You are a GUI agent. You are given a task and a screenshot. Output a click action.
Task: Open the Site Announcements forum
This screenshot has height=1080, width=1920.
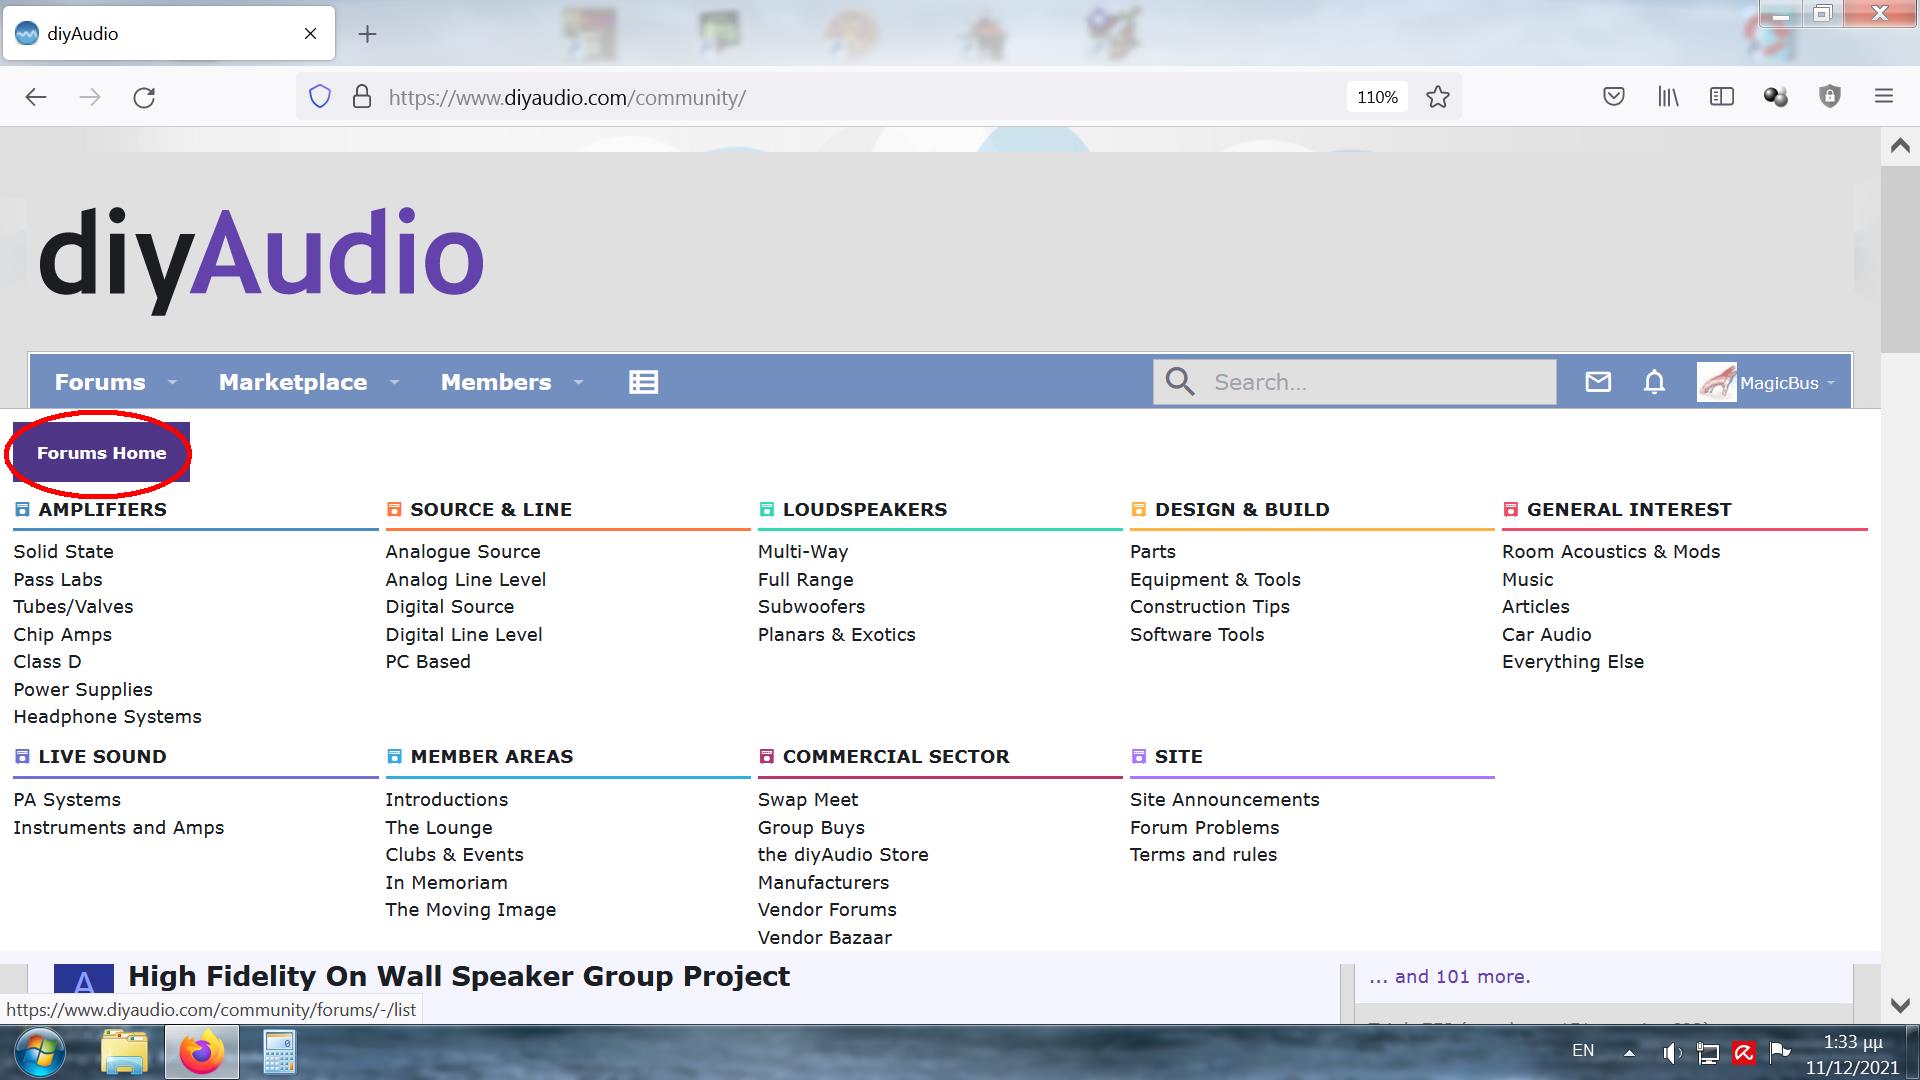pyautogui.click(x=1225, y=800)
